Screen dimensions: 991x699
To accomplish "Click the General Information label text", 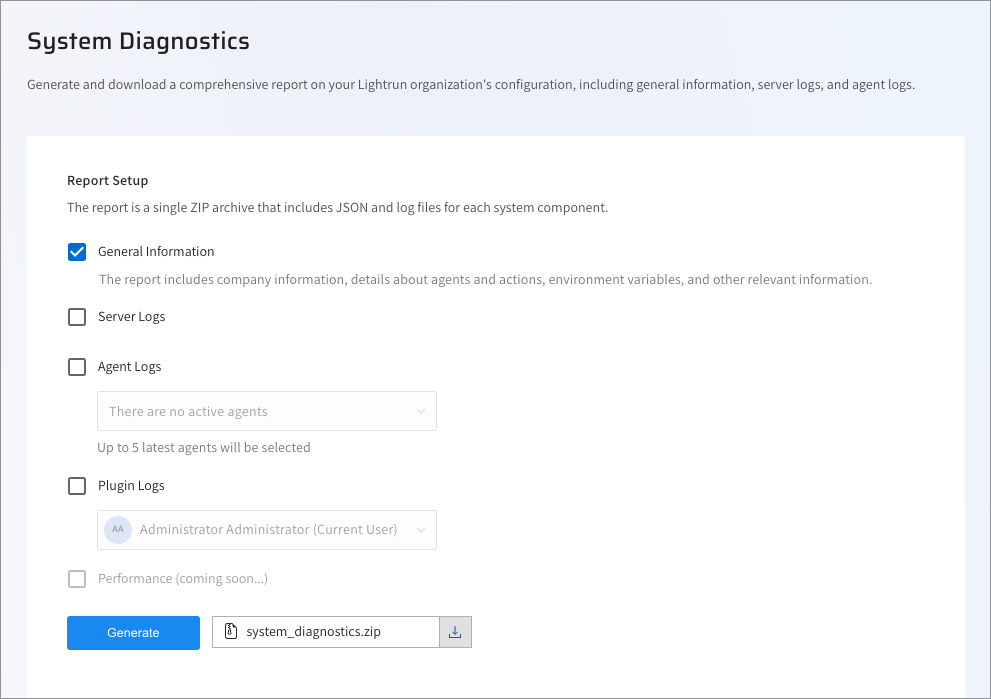I will 156,252.
